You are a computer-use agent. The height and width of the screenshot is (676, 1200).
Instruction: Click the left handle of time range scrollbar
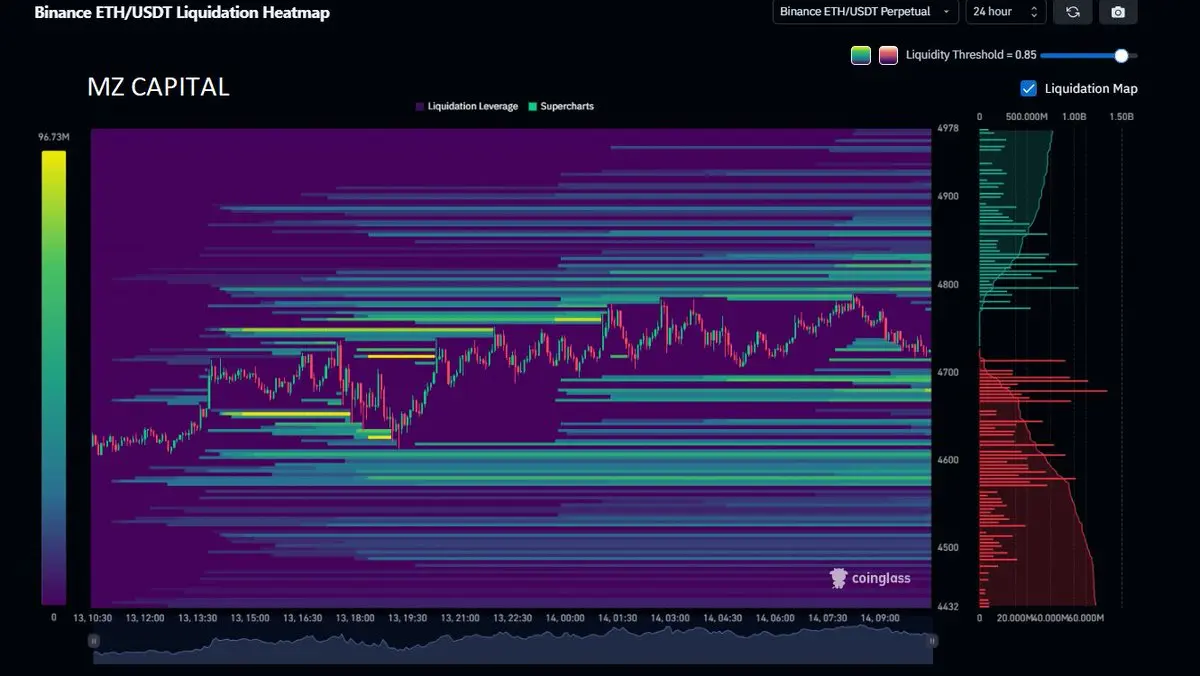tap(93, 641)
